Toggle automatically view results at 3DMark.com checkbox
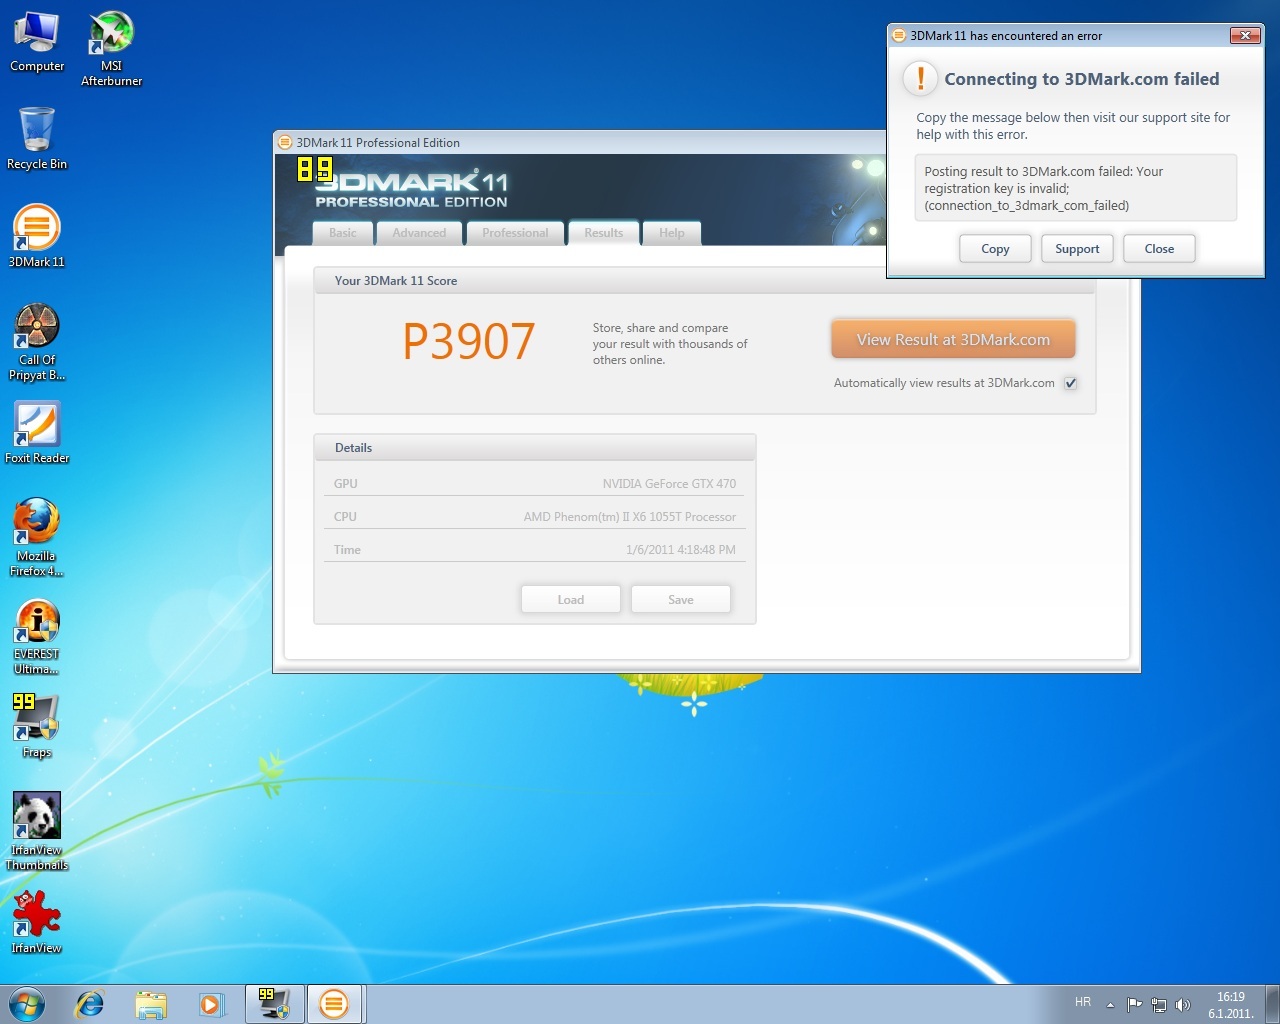Image resolution: width=1280 pixels, height=1024 pixels. click(1070, 383)
